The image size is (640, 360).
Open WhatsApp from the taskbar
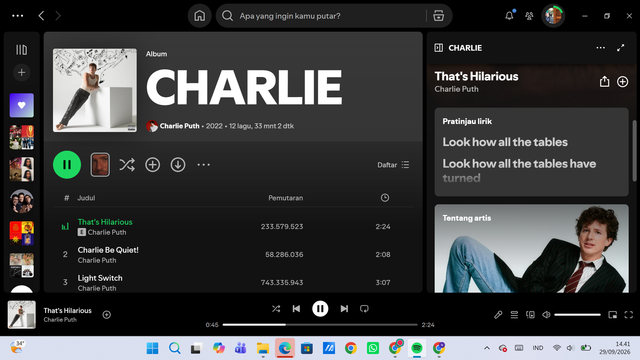pos(373,348)
